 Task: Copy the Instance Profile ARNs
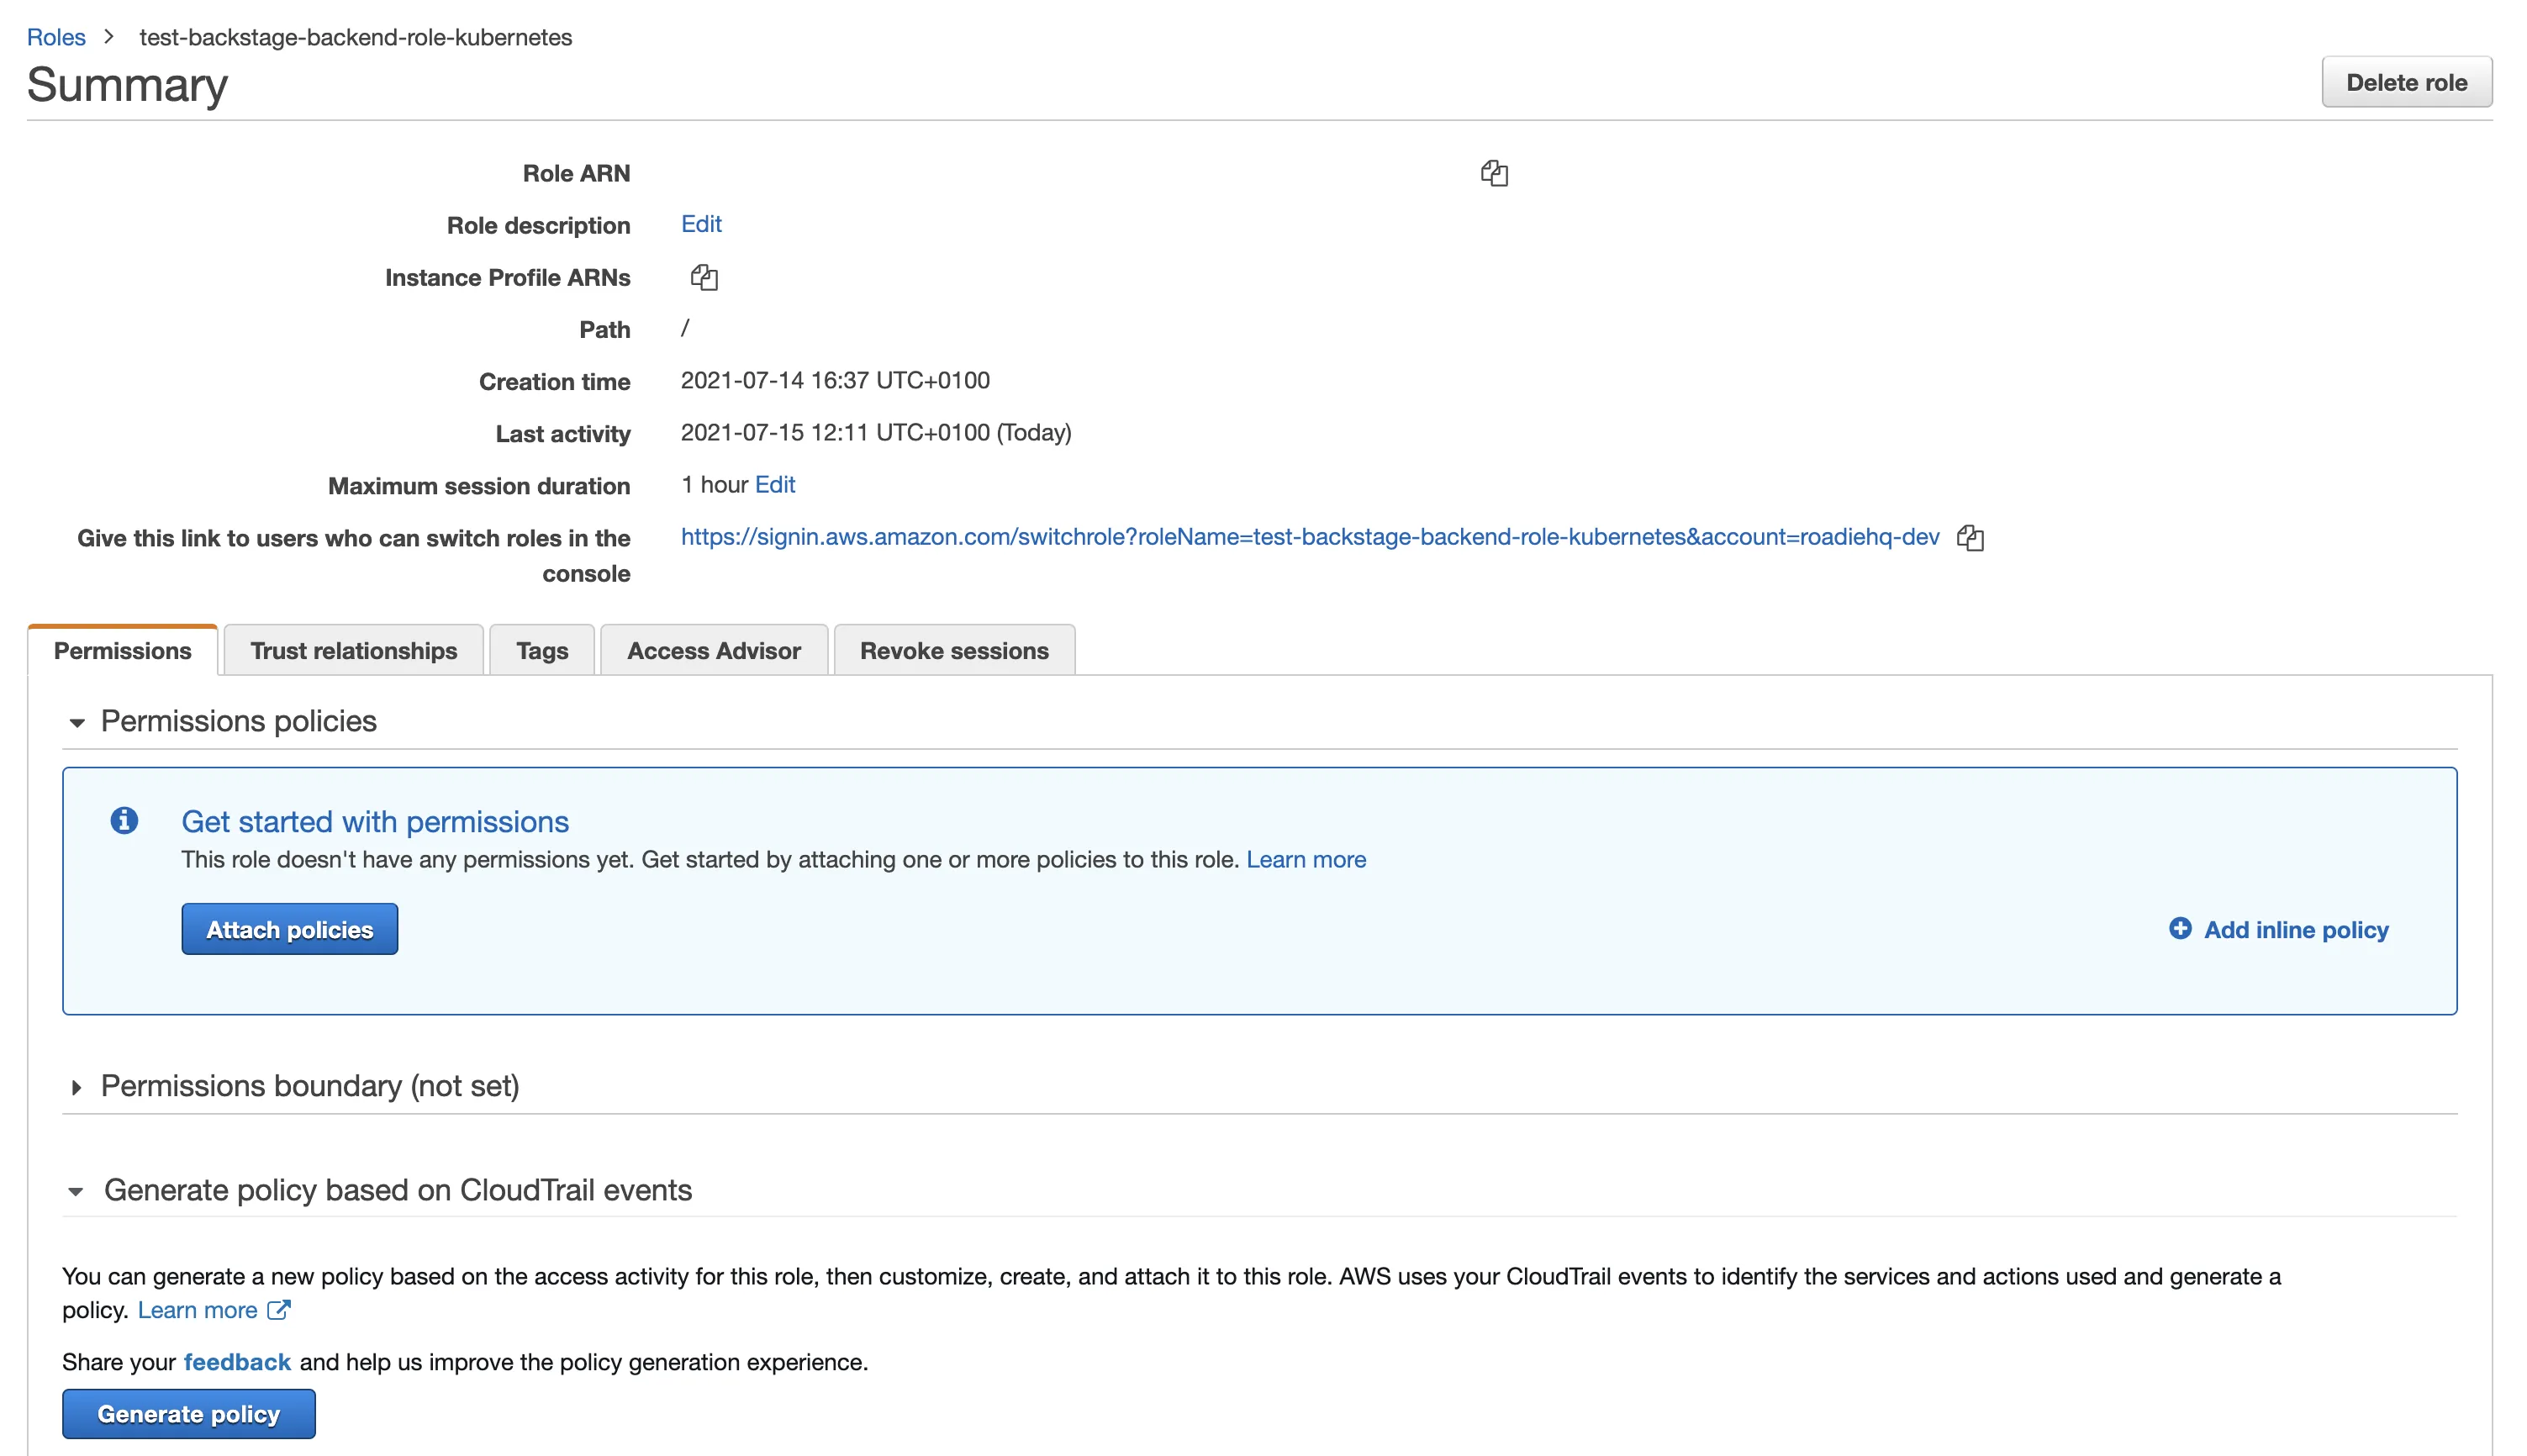point(704,277)
